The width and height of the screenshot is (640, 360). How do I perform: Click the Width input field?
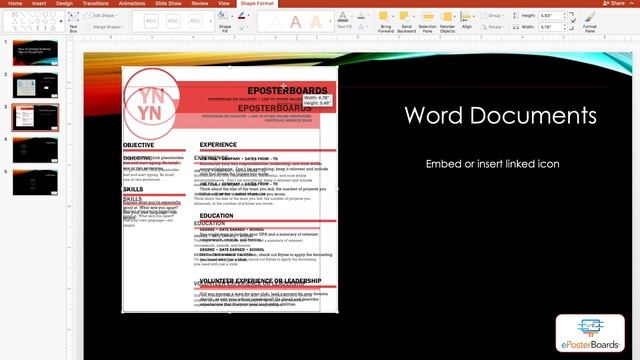[x=550, y=27]
